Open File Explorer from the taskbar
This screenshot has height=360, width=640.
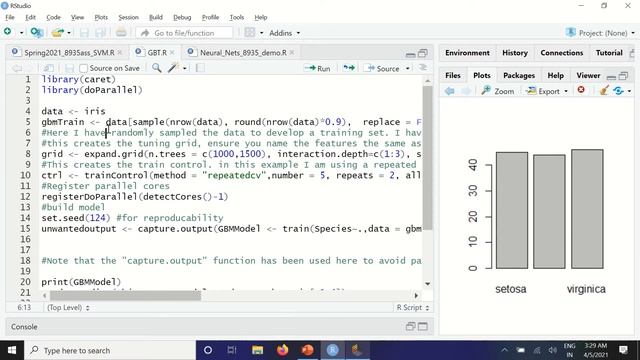point(258,350)
